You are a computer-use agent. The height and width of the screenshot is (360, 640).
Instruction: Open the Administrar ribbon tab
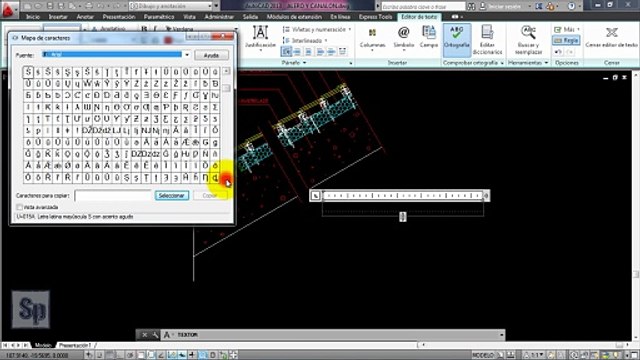click(x=219, y=17)
